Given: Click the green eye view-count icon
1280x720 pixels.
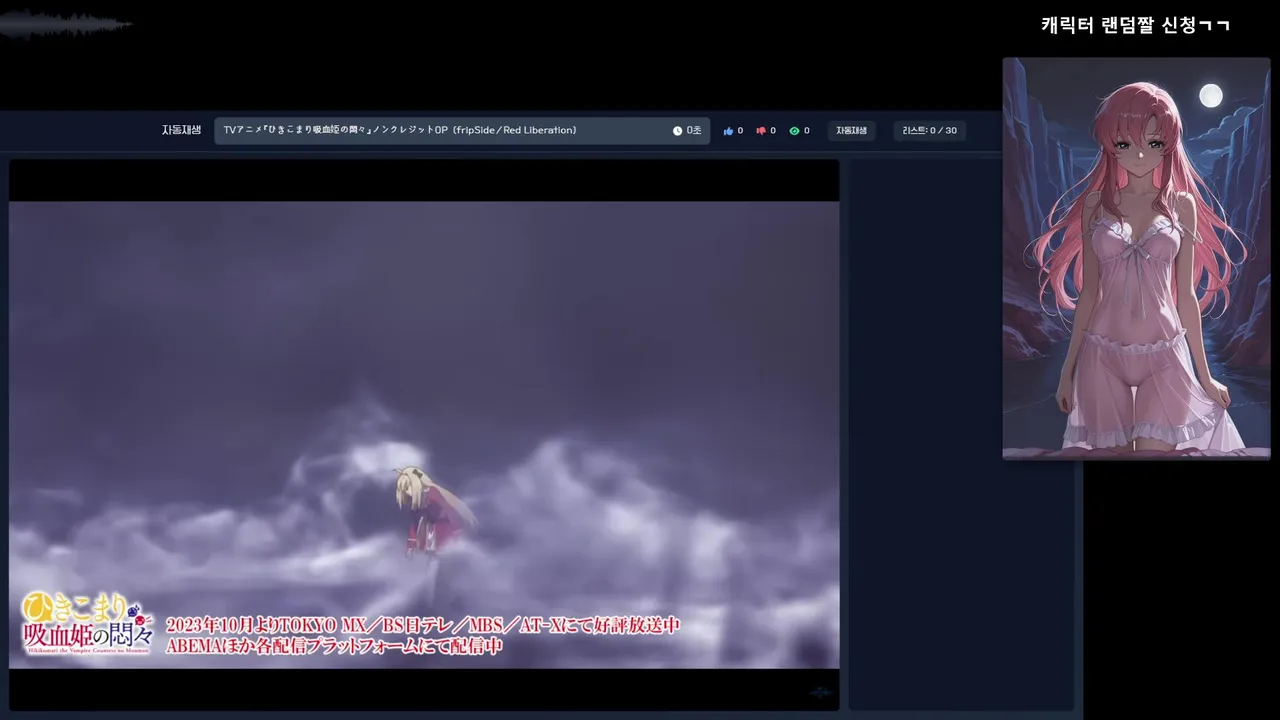Looking at the screenshot, I should click(x=794, y=131).
